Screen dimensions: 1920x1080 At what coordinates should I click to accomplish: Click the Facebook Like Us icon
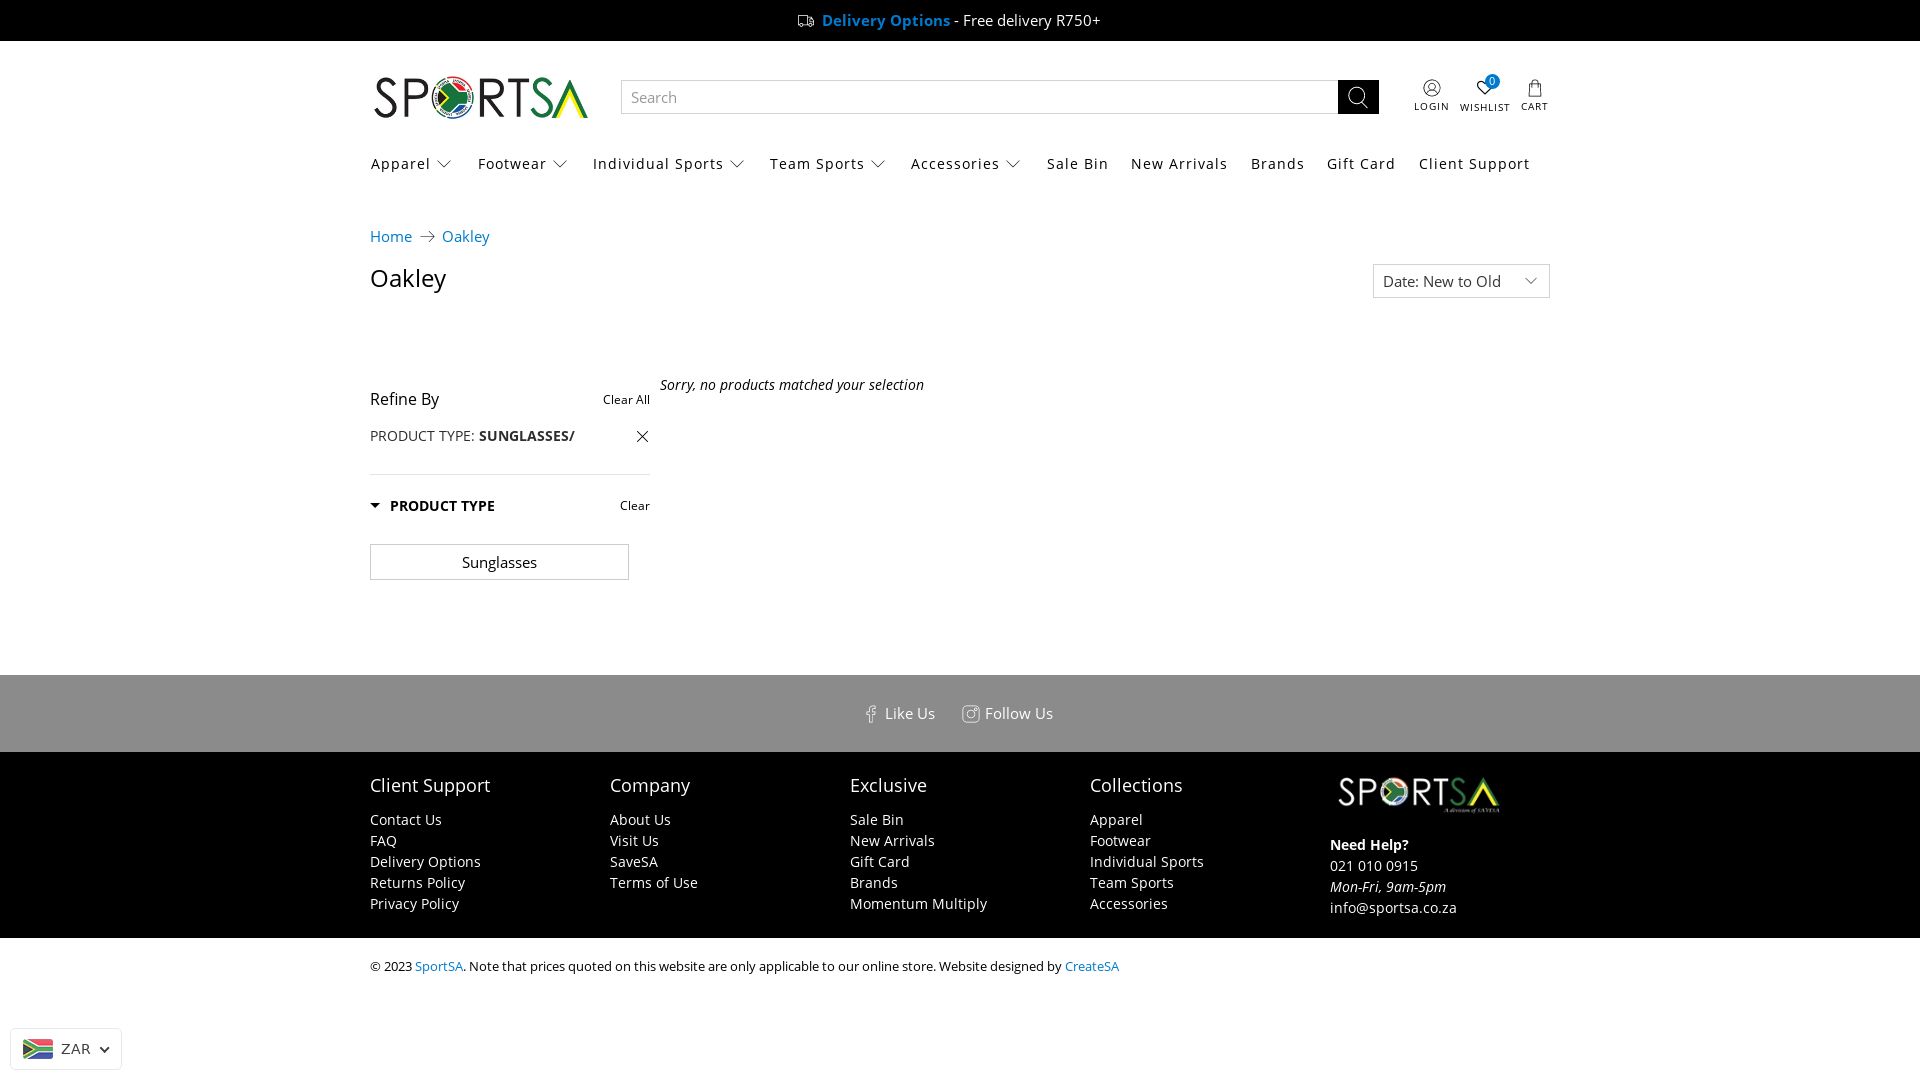point(871,714)
